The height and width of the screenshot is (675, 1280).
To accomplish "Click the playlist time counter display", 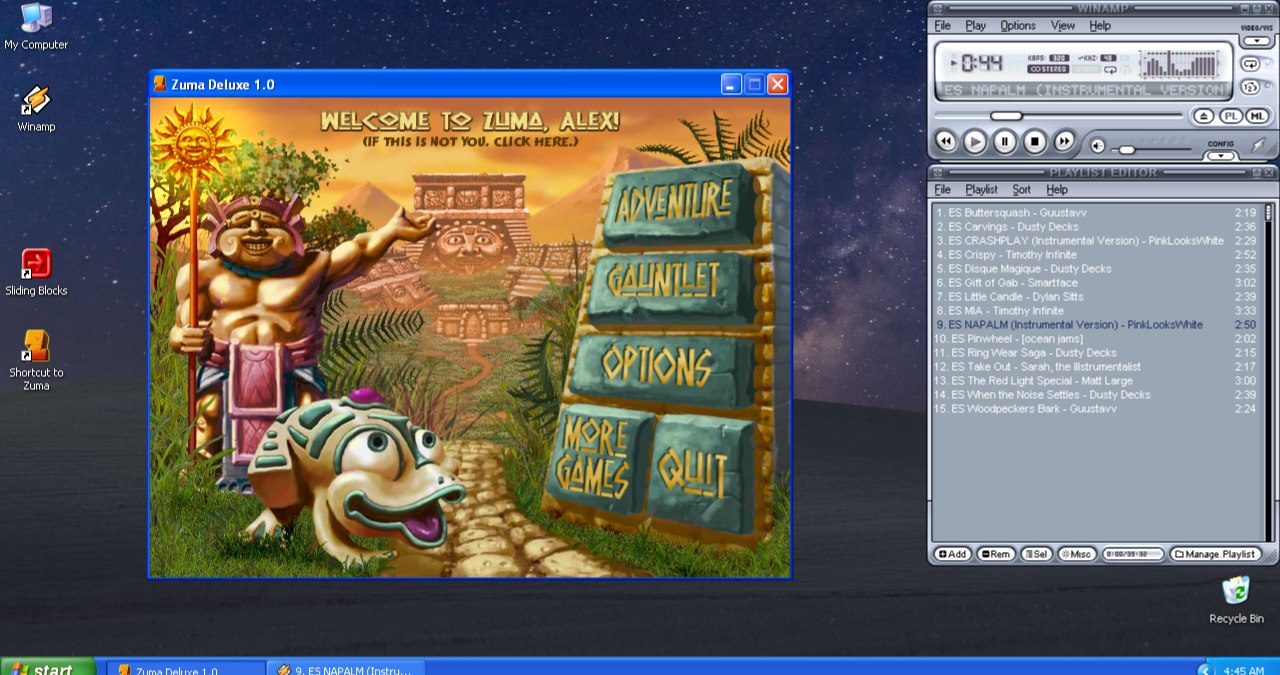I will [x=1133, y=554].
